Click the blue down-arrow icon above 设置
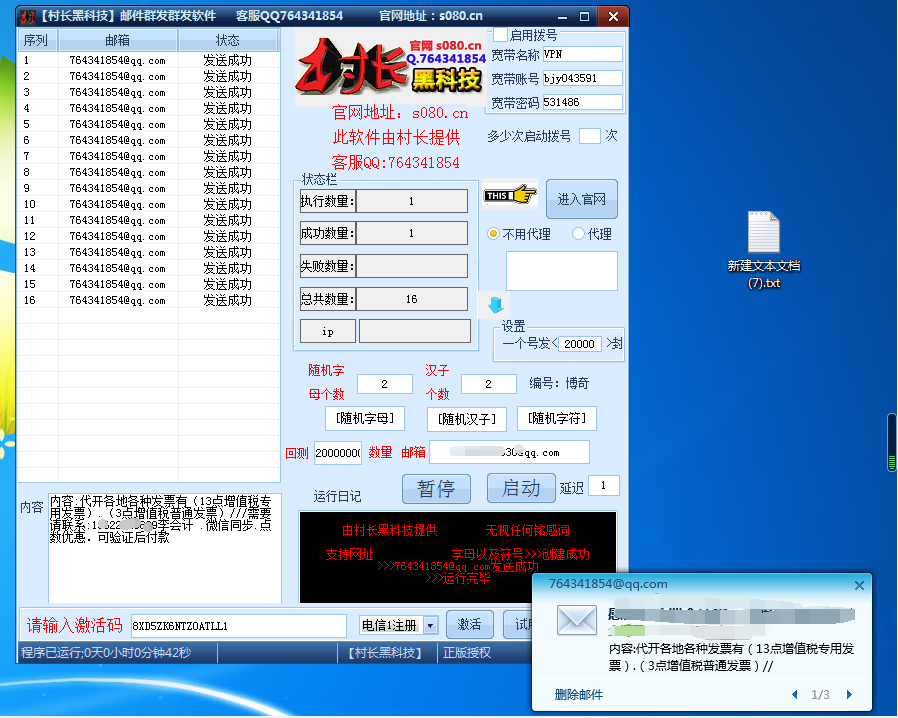 (x=494, y=306)
